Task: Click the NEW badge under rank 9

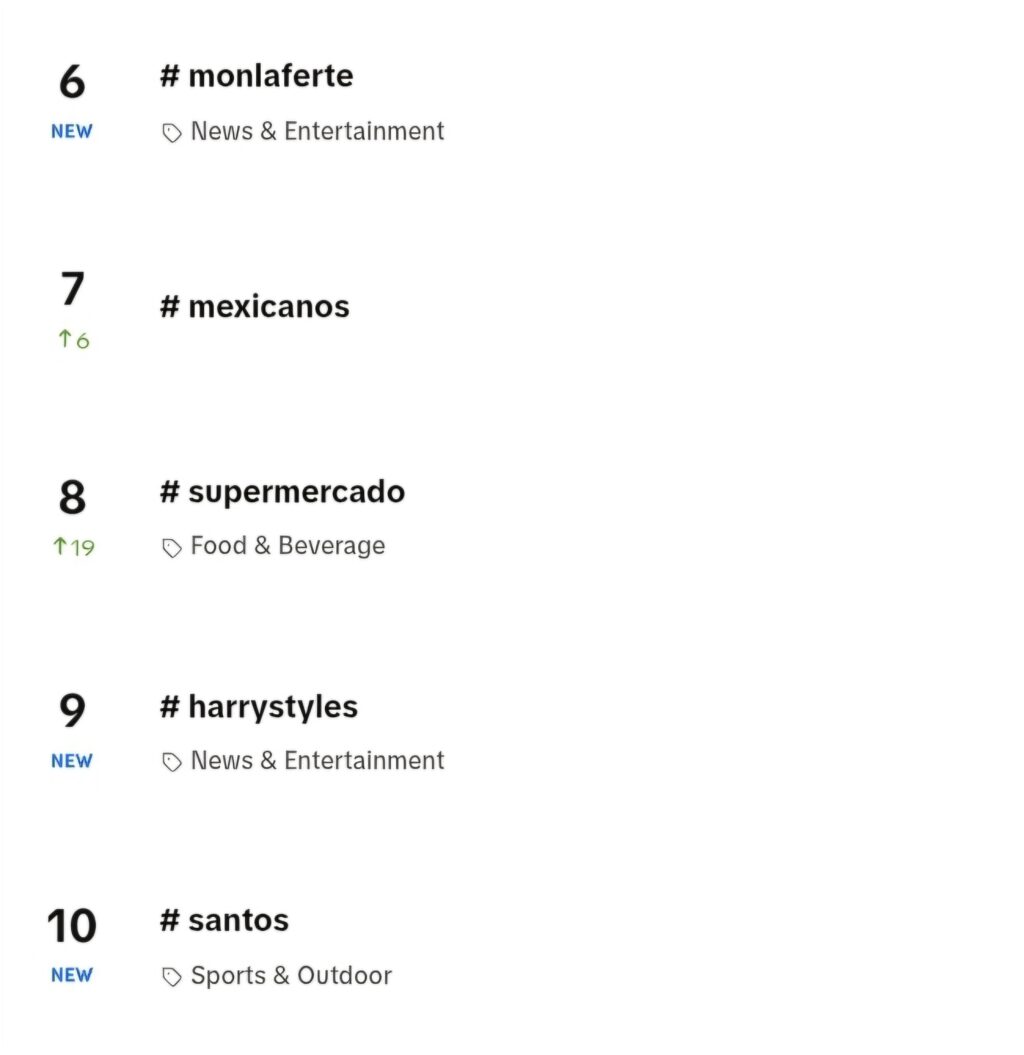Action: click(x=72, y=761)
